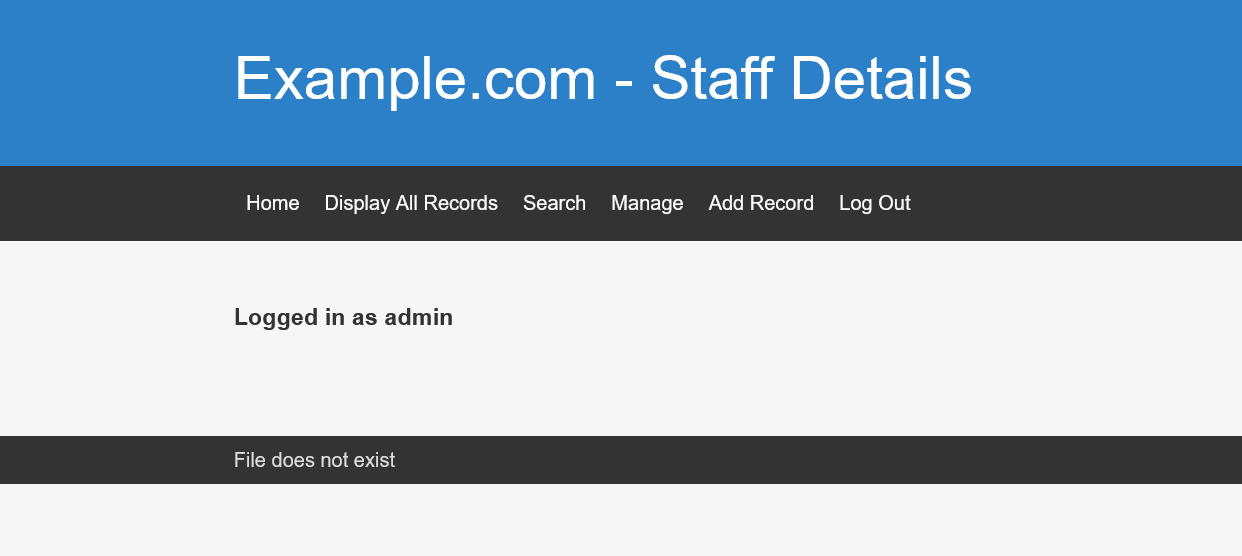The image size is (1242, 556).
Task: Click the word 'Out' in Log Out
Action: click(894, 203)
